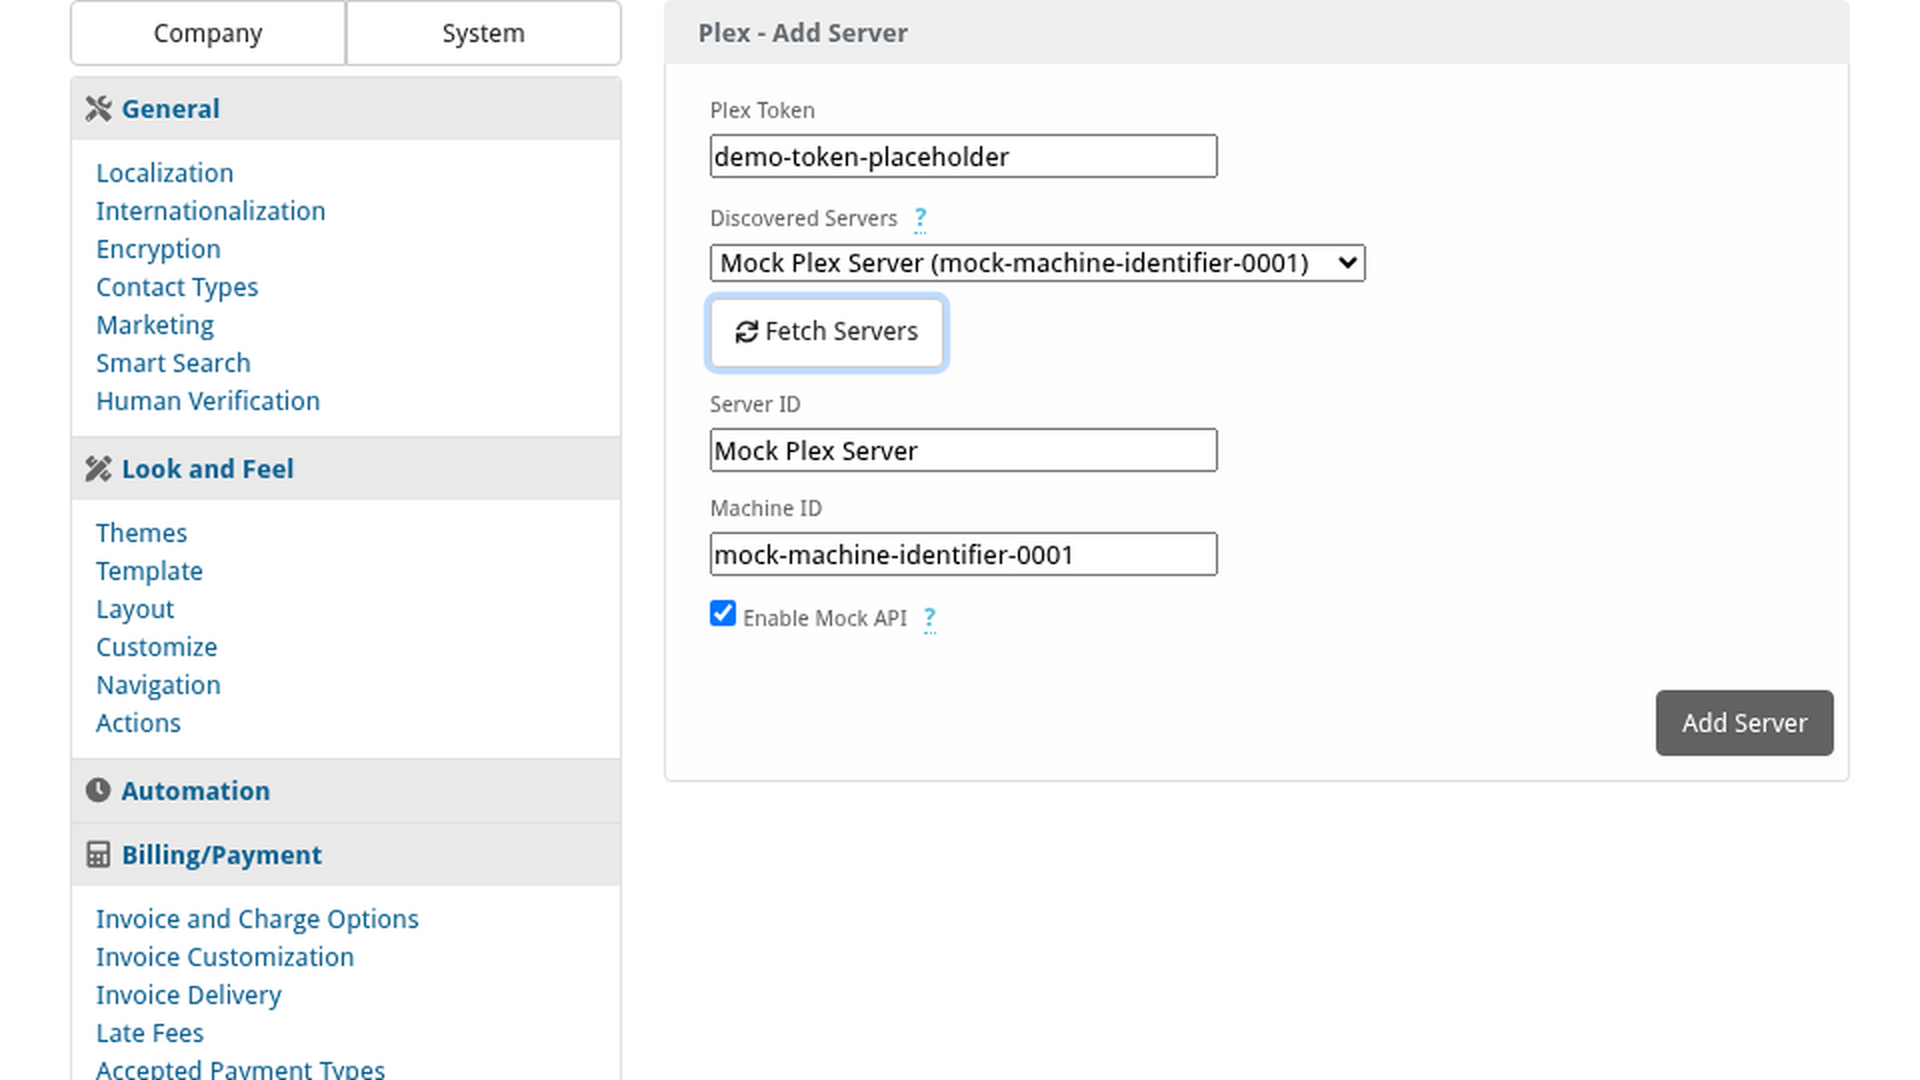Toggle the Enable Mock API checkbox
The height and width of the screenshot is (1080, 1920).
click(x=723, y=613)
